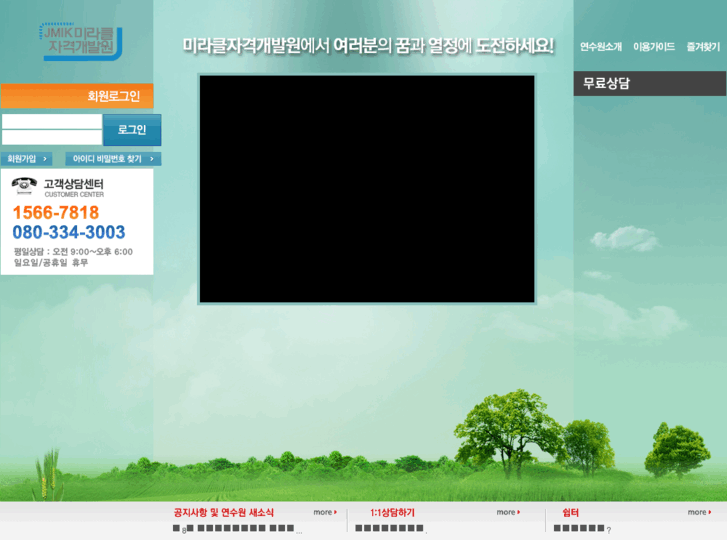
Task: Focus the top login ID input field
Action: click(52, 122)
